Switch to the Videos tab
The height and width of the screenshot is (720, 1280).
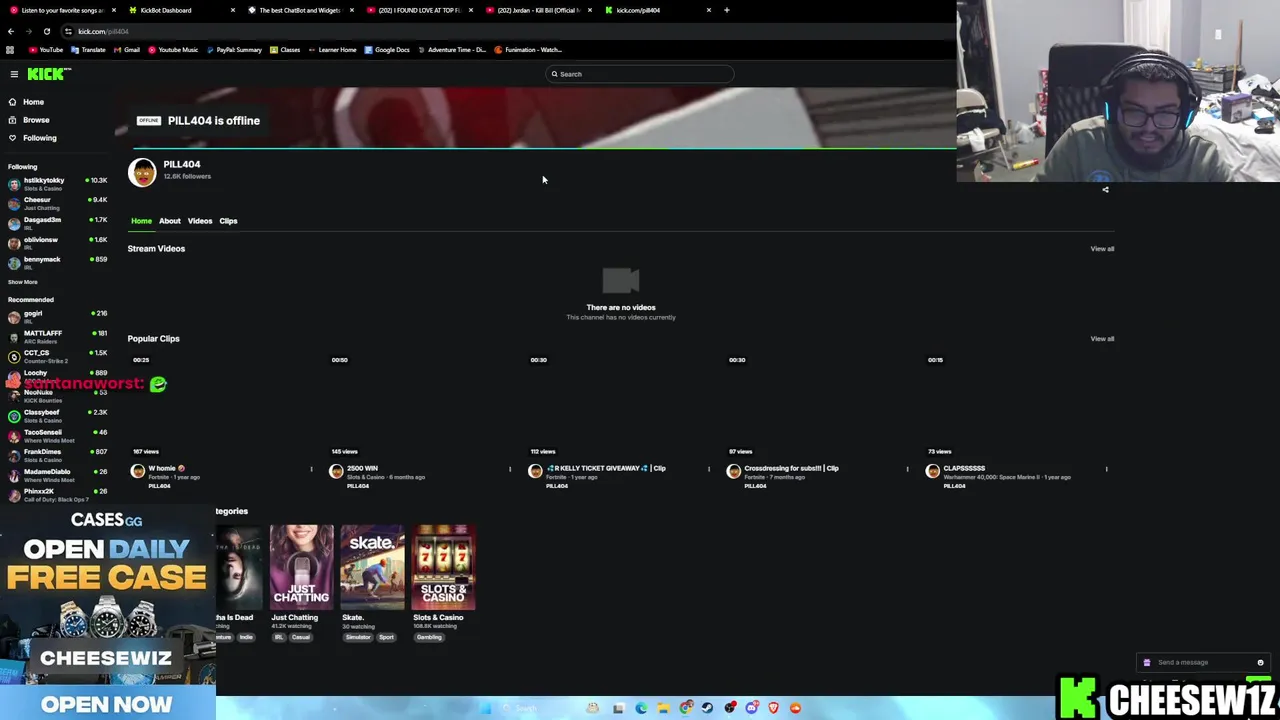pos(200,221)
